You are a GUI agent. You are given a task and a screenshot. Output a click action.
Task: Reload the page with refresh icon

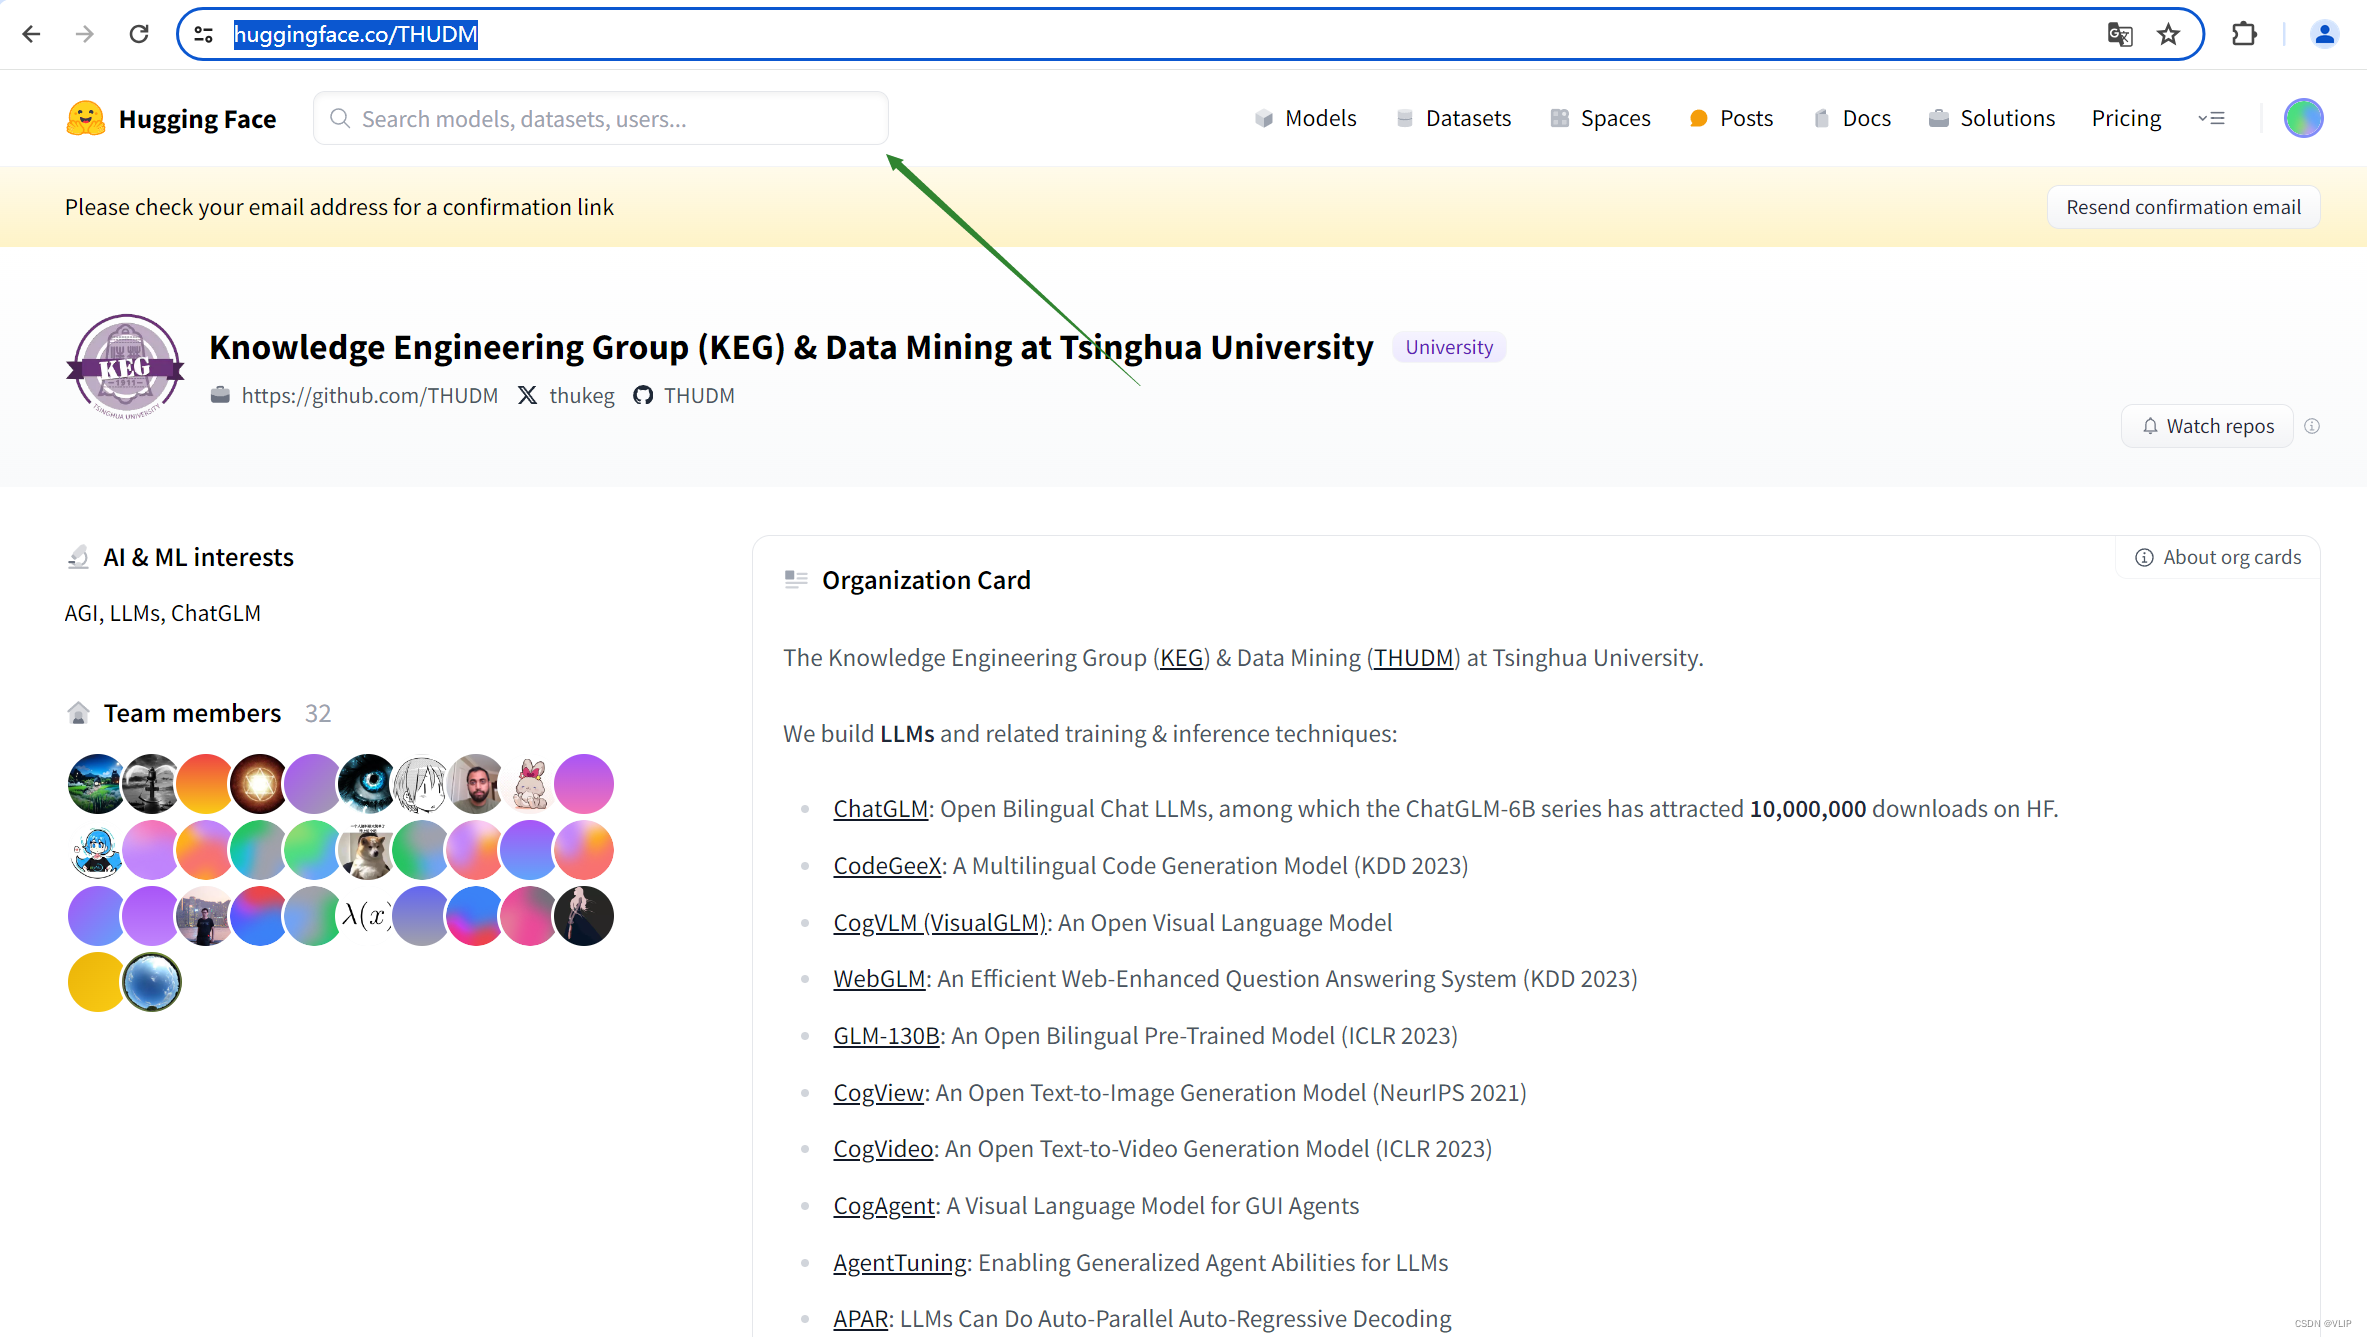coord(139,34)
